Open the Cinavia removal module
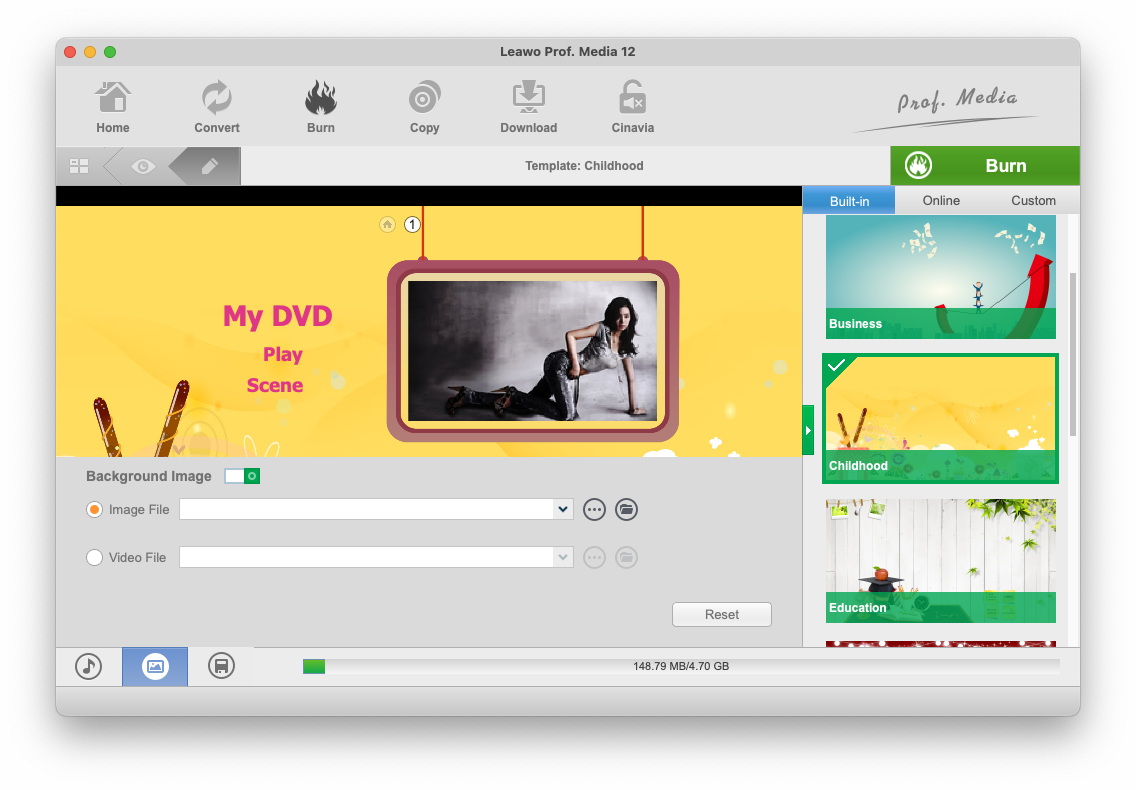 633,107
